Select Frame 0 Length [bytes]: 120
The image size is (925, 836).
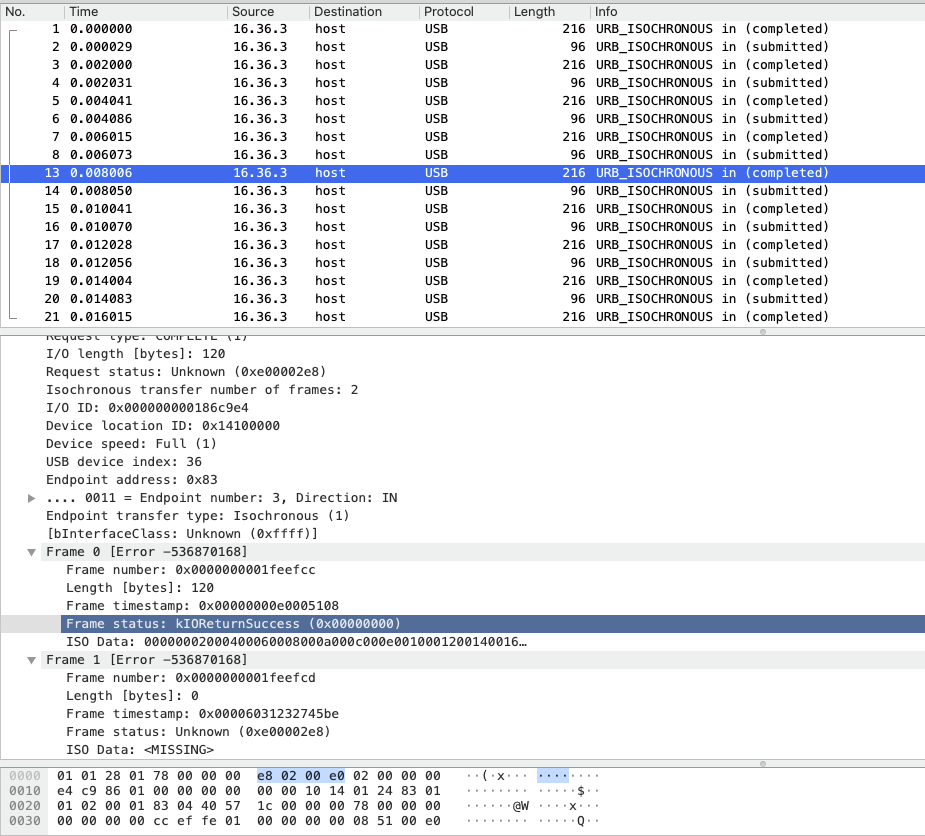(x=140, y=588)
